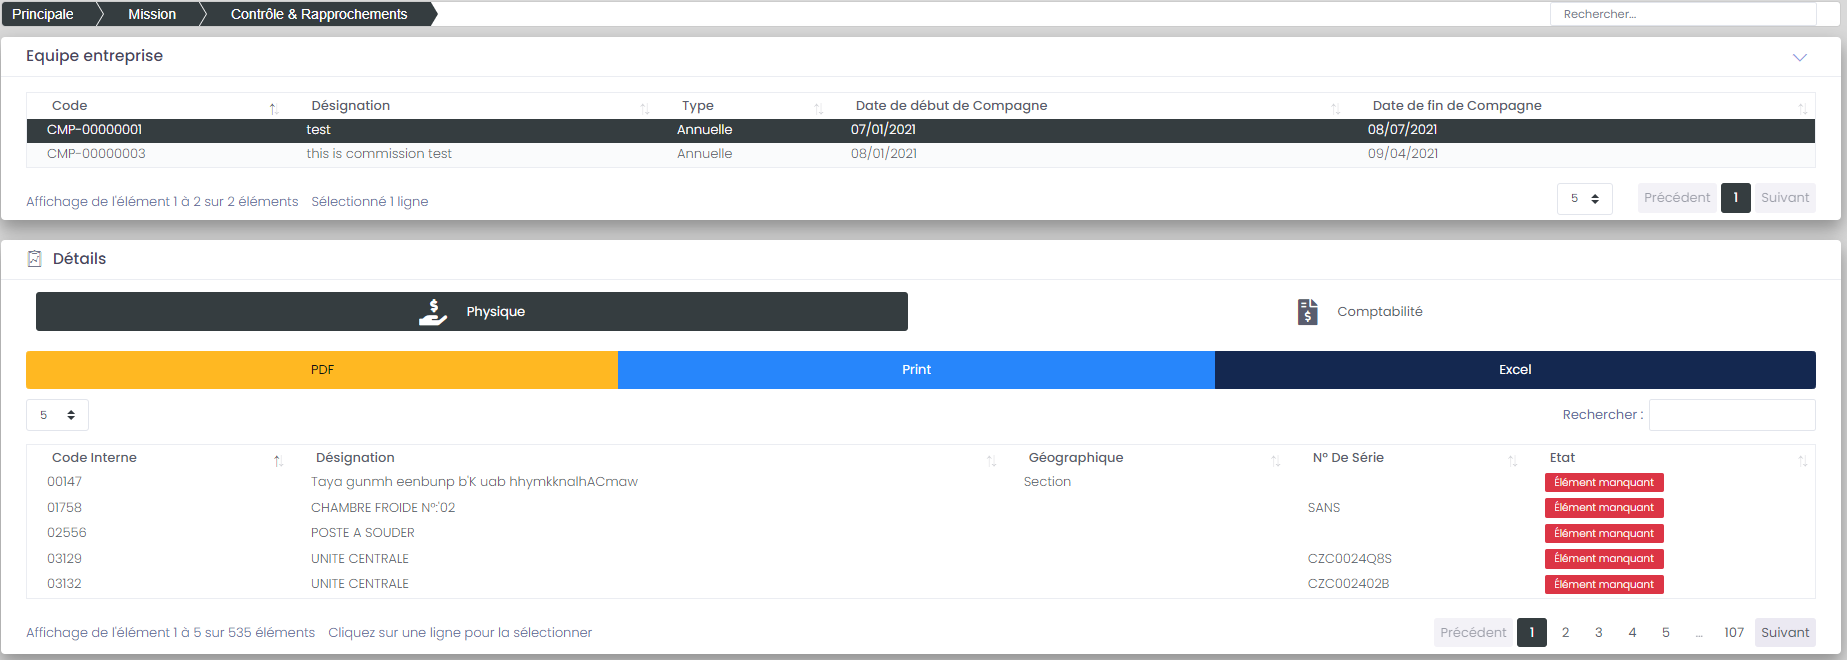The image size is (1847, 660).
Task: Sort company table by Code column arrow
Action: (273, 108)
